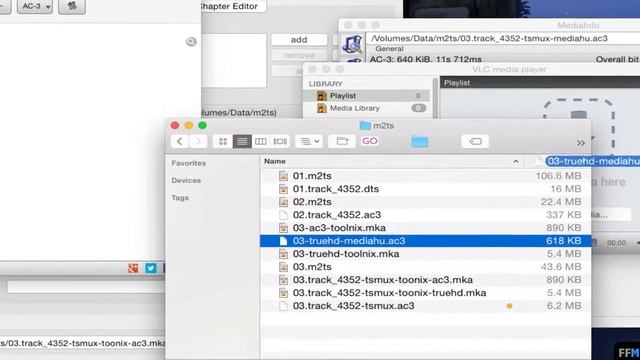The width and height of the screenshot is (640, 360).
Task: Create new folder from Finder toolbar
Action: [342, 141]
